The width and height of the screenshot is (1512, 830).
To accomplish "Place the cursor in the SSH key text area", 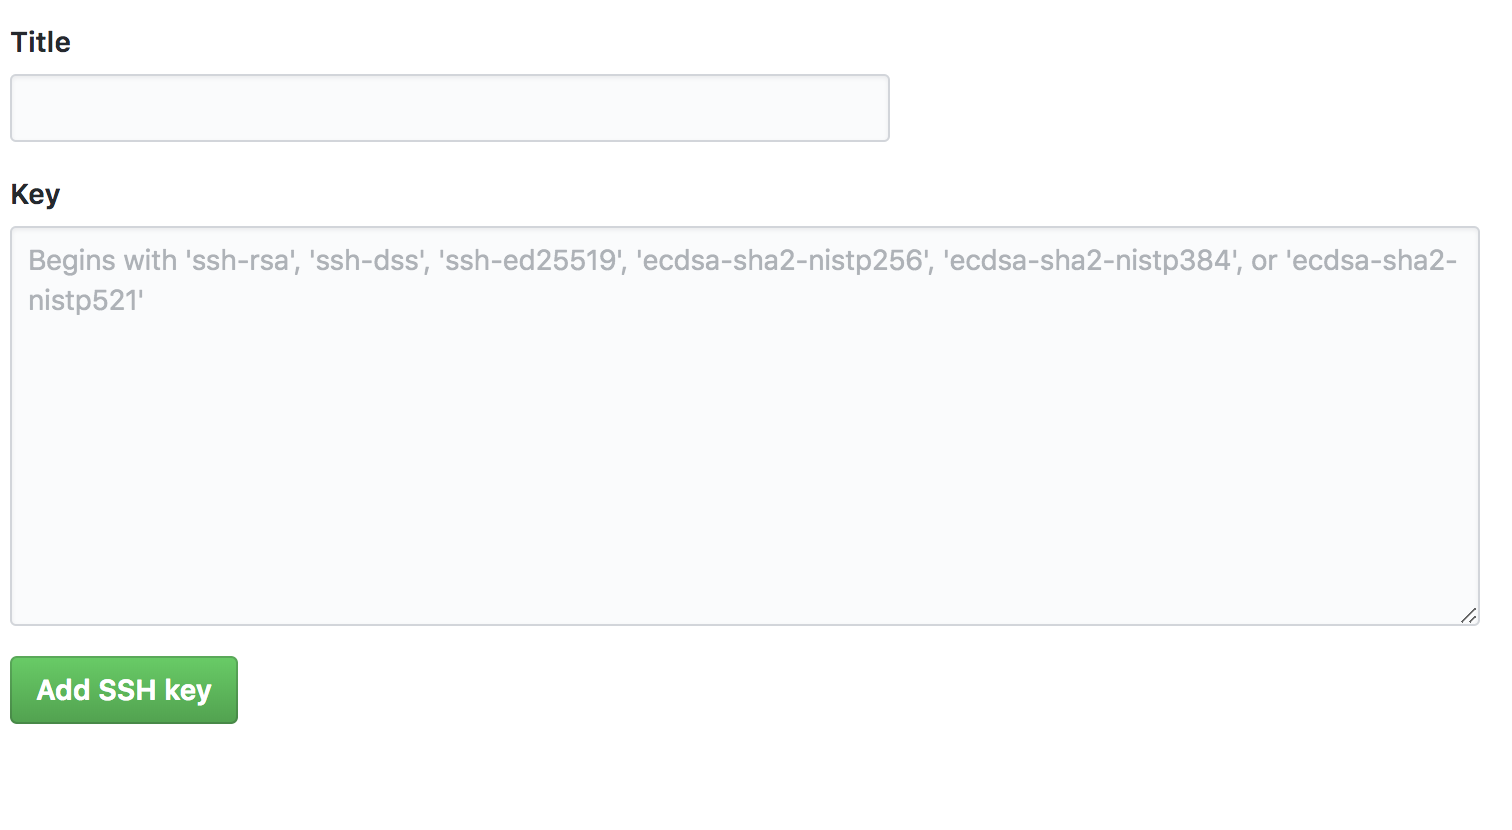I will (x=745, y=426).
